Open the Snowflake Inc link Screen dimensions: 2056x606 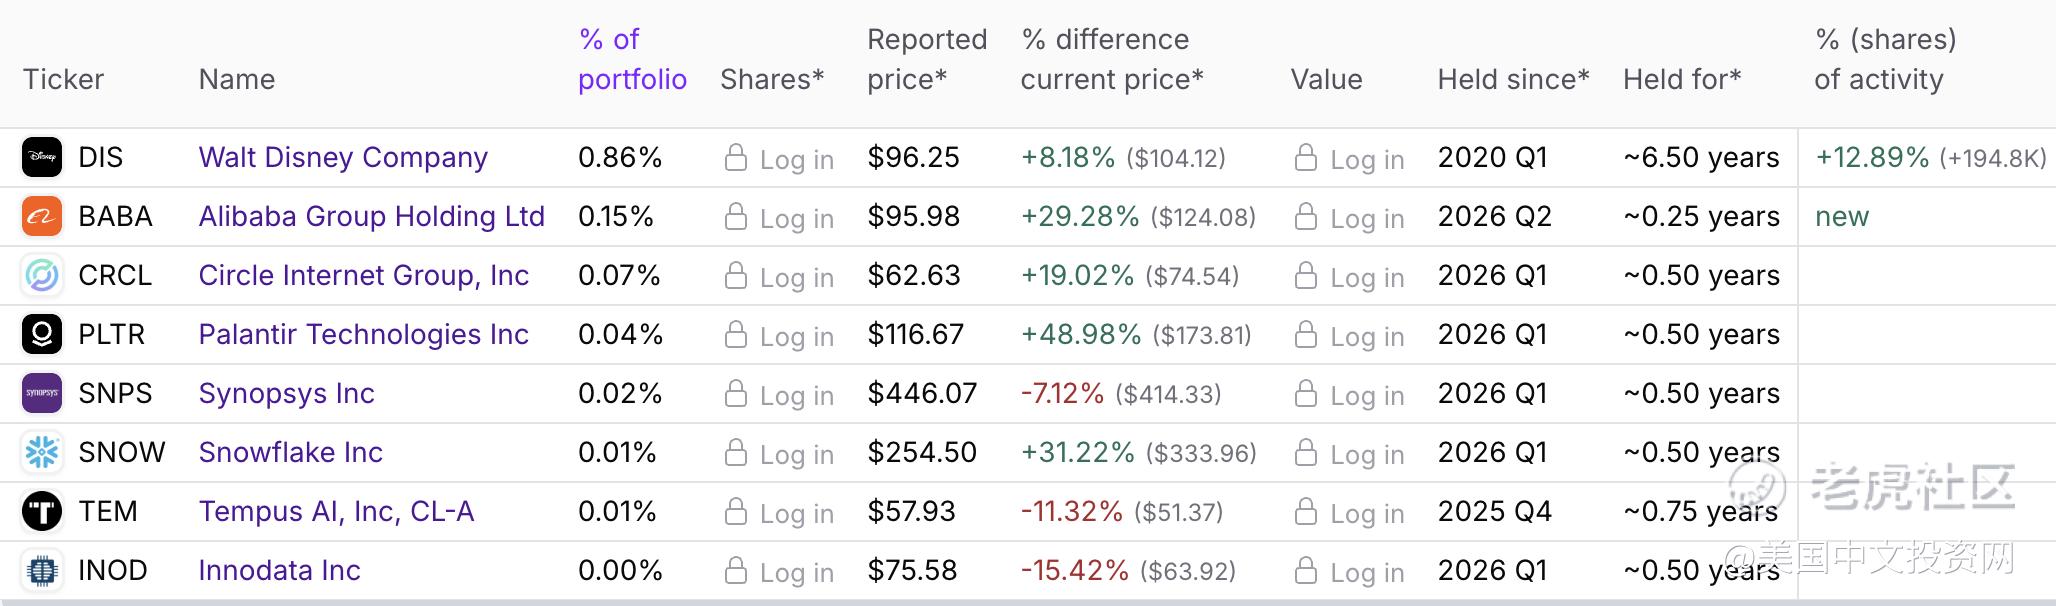(x=290, y=452)
